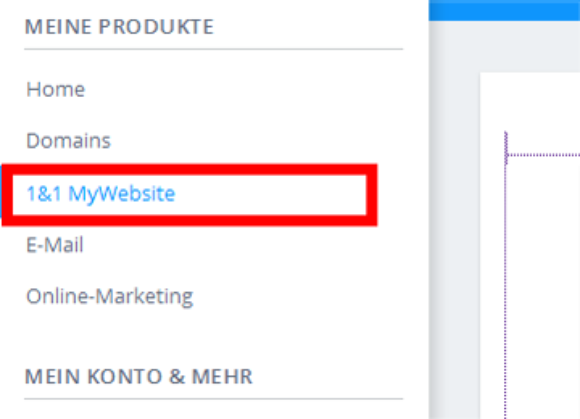Click blank area right of 1&1 MyWebsite text
Viewport: 580px width, 419px height.
270,195
